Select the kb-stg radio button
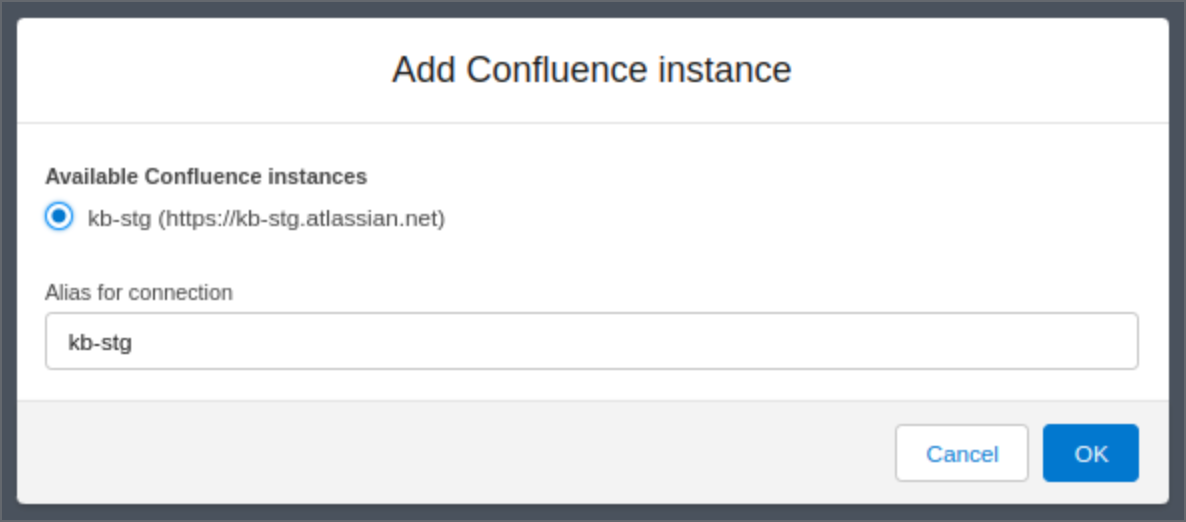Screen dimensions: 1186x522 60,216
